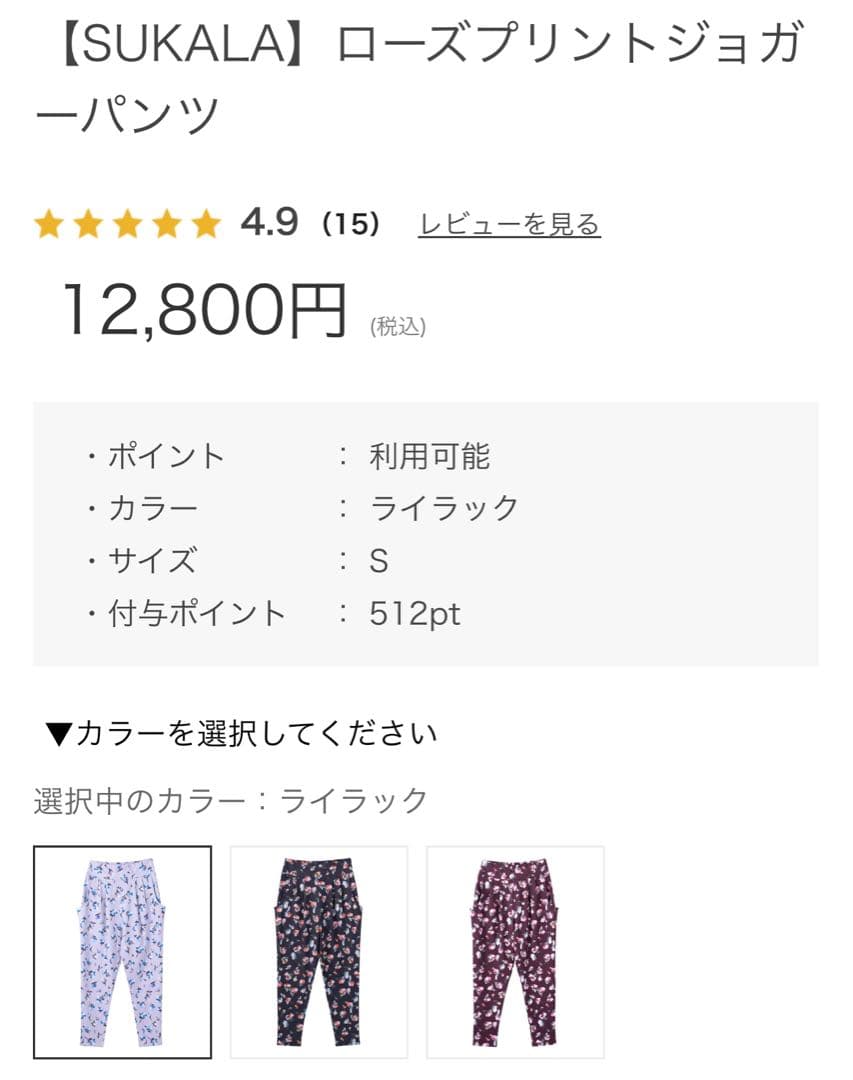This screenshot has width=853, height=1080.
Task: Select the lilac pants color thumbnail
Action: click(x=122, y=952)
